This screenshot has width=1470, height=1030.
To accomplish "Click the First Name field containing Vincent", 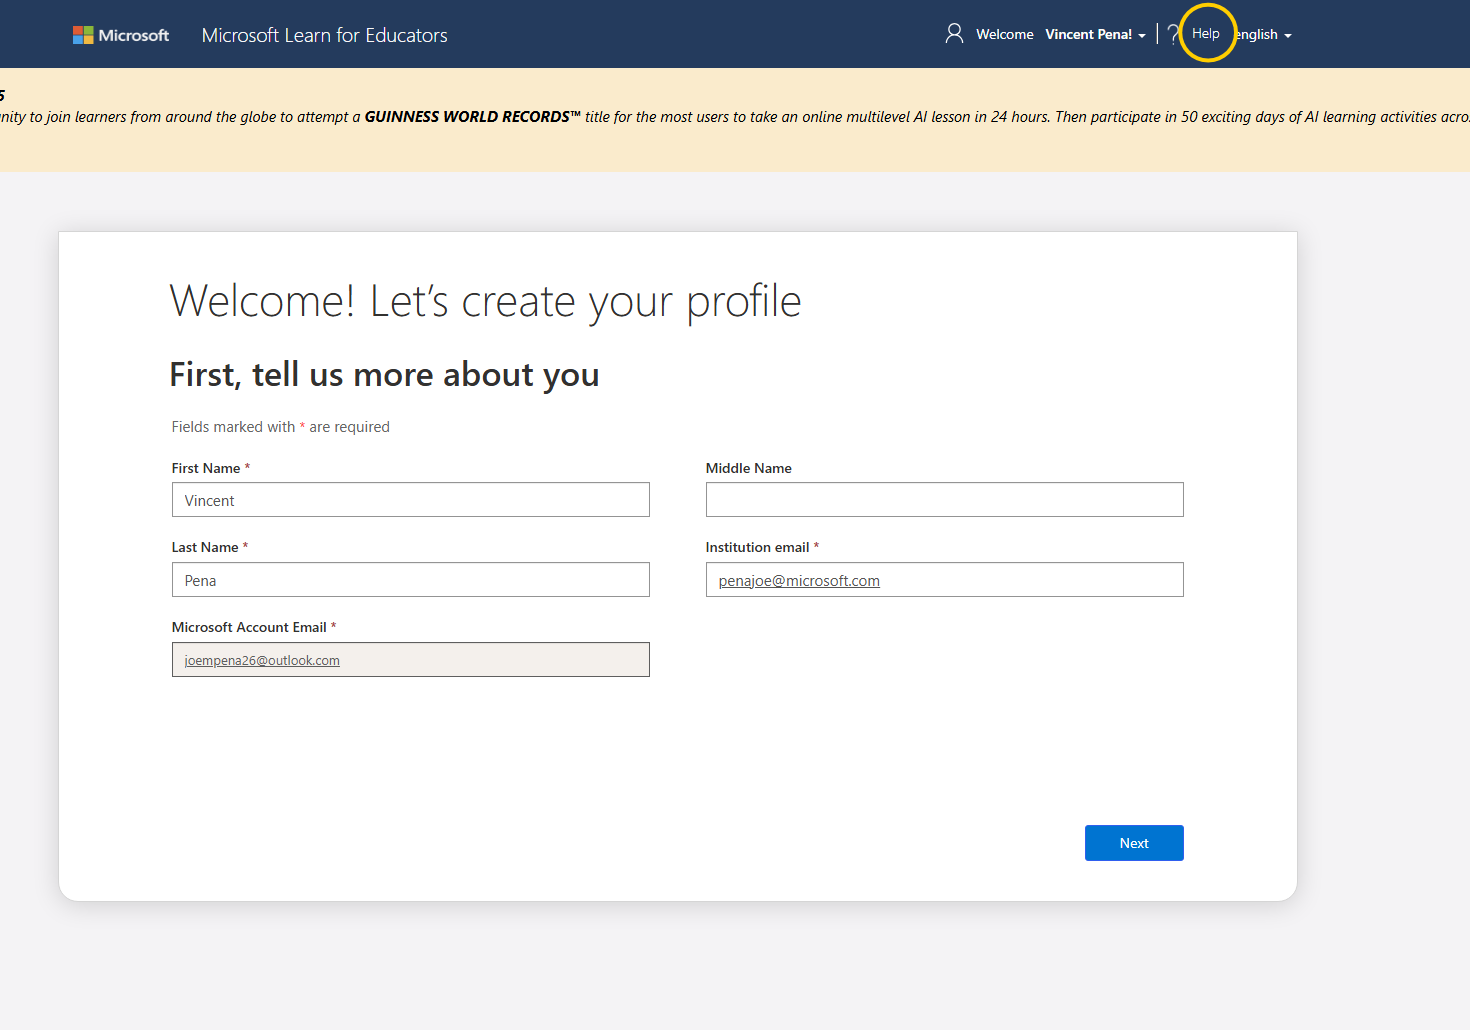I will (410, 499).
